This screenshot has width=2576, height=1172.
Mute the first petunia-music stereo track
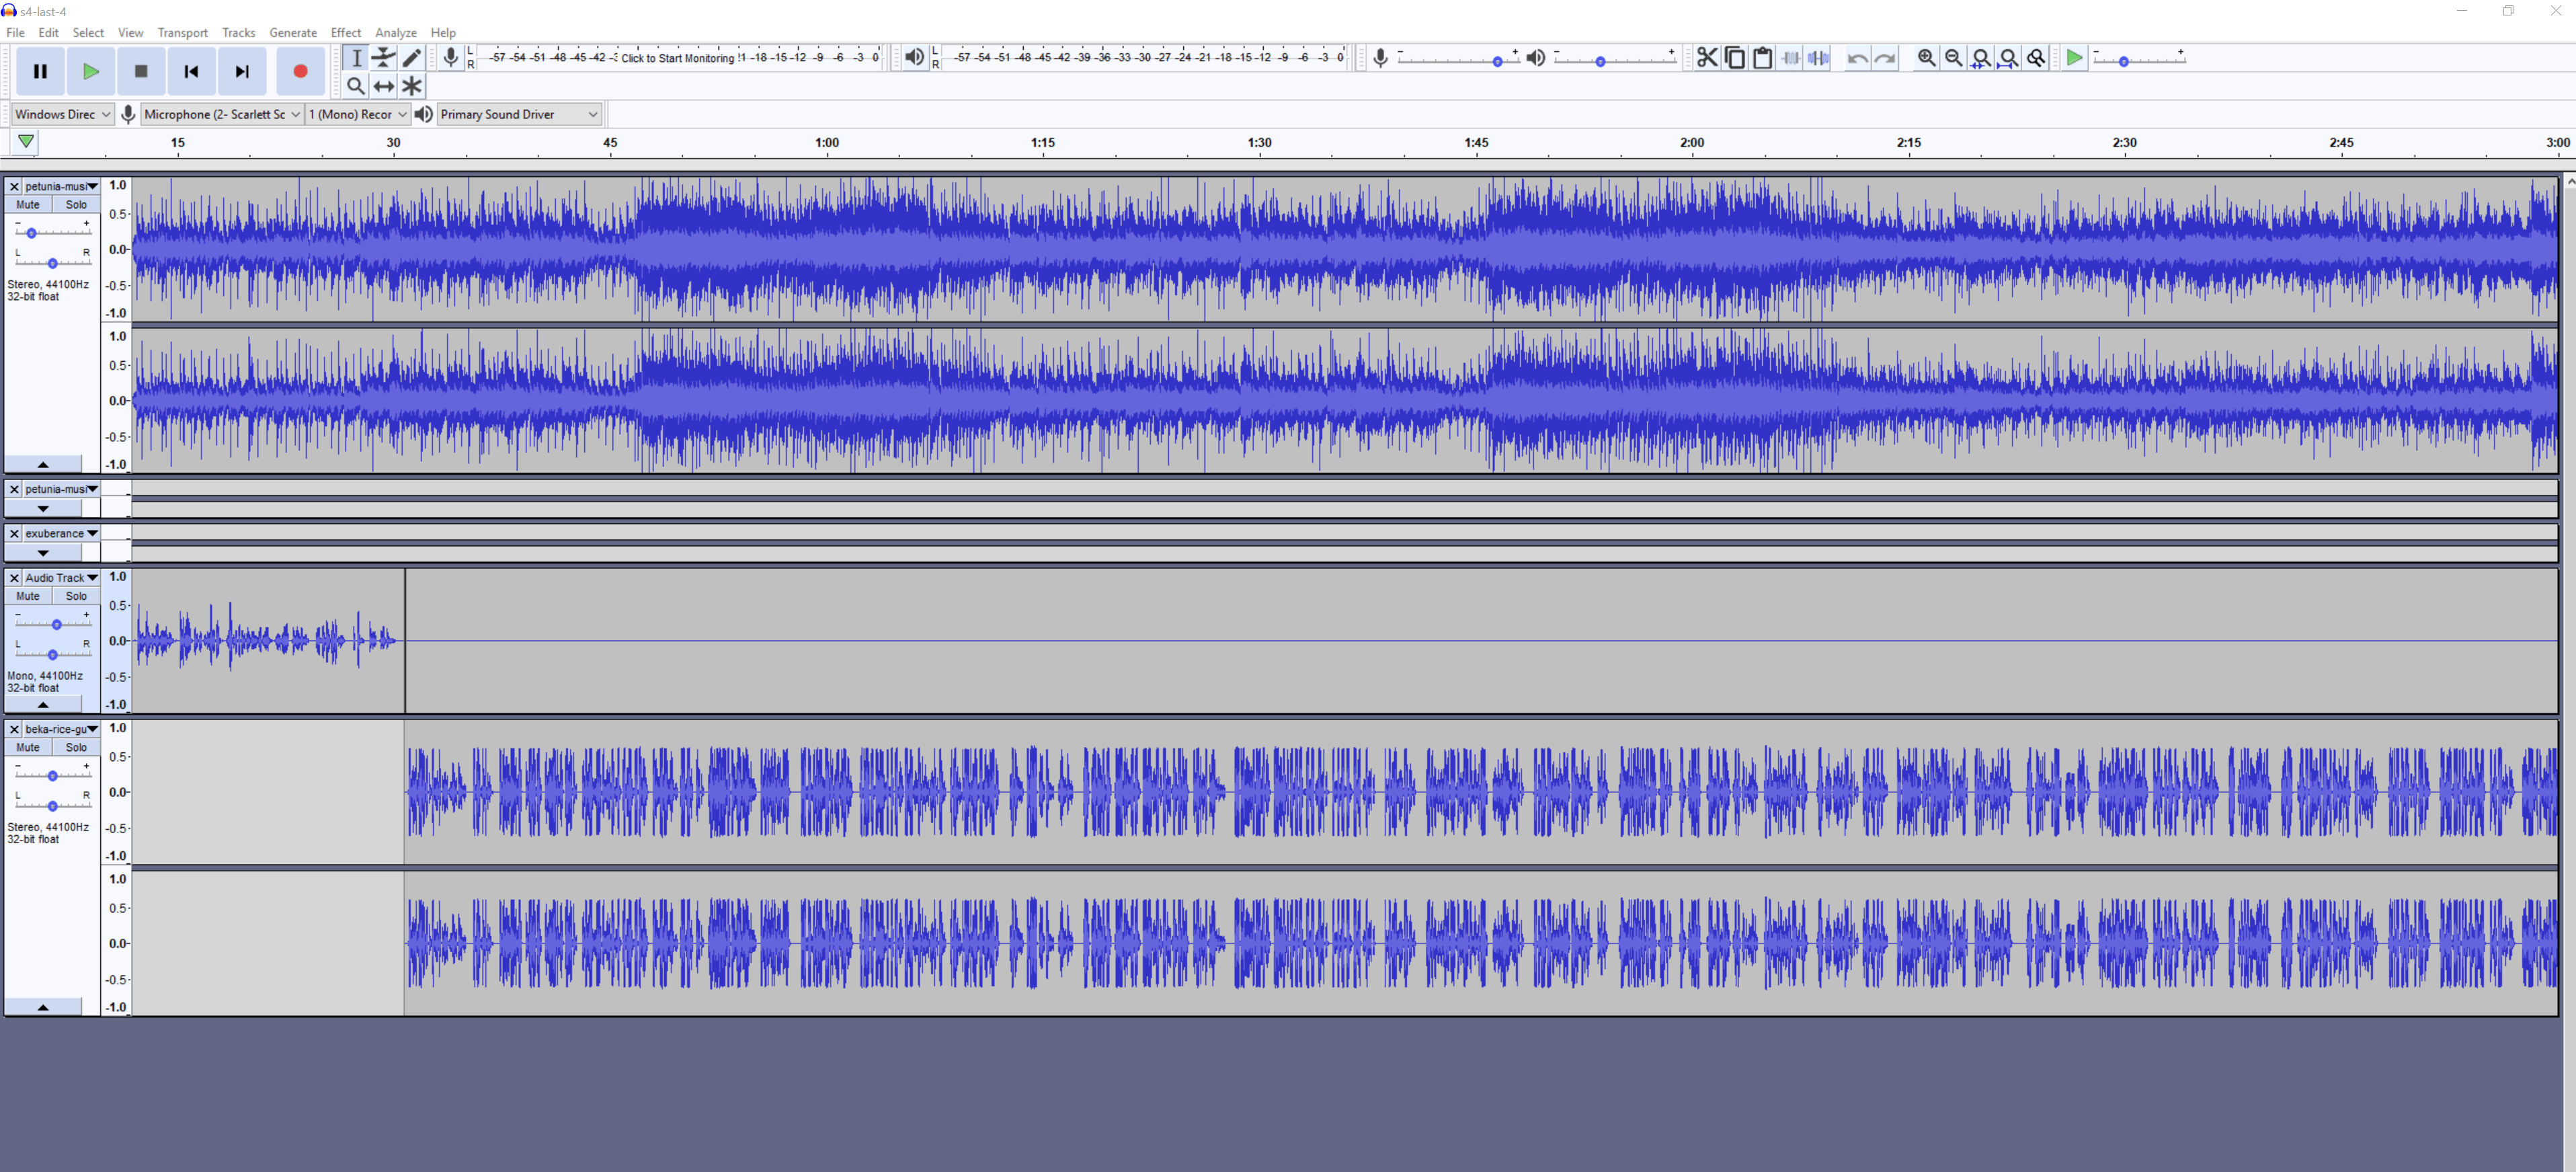[x=28, y=204]
